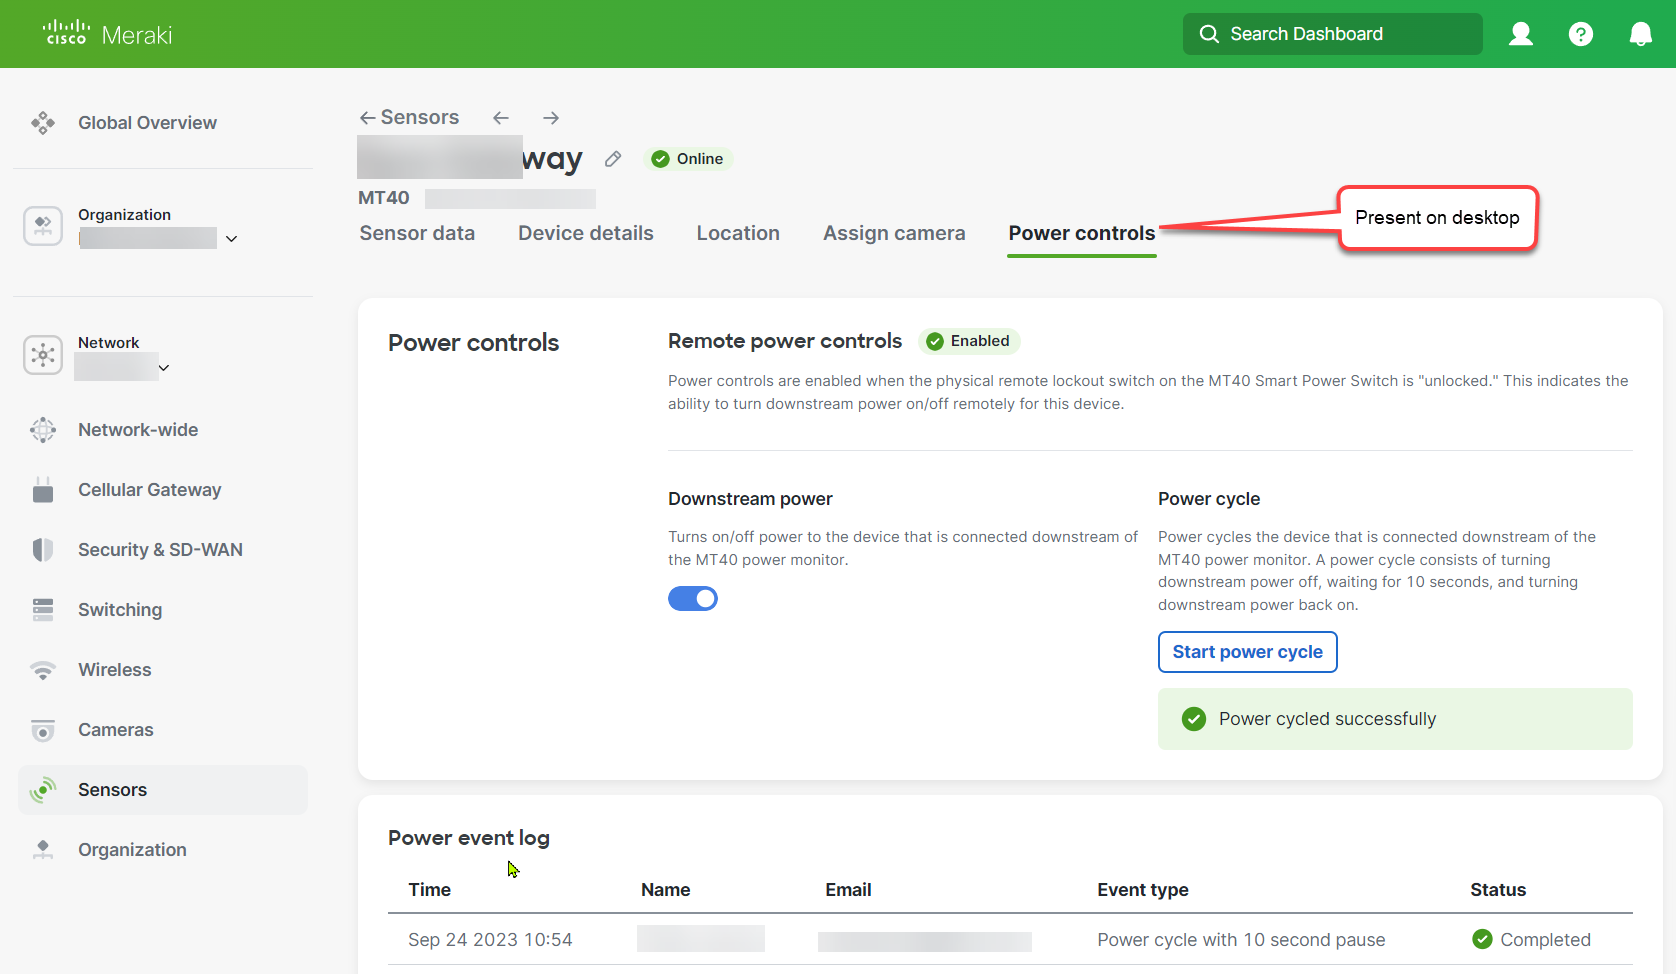Select the Cellular Gateway icon
Viewport: 1676px width, 974px height.
pos(44,489)
